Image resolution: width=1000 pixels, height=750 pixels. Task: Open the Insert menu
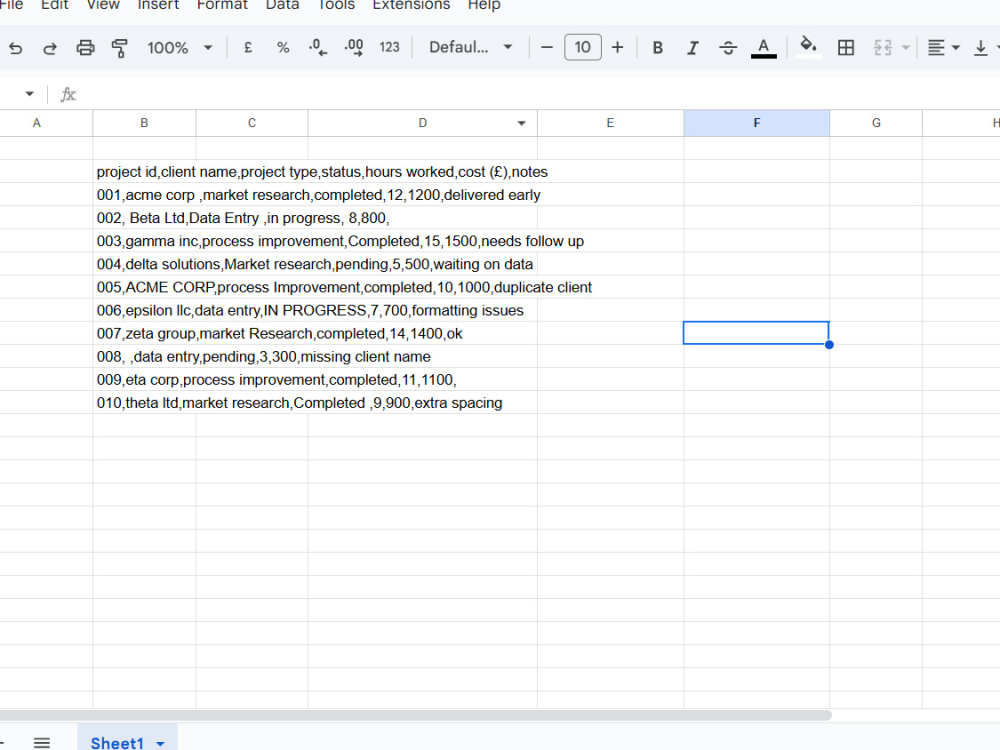coord(158,5)
